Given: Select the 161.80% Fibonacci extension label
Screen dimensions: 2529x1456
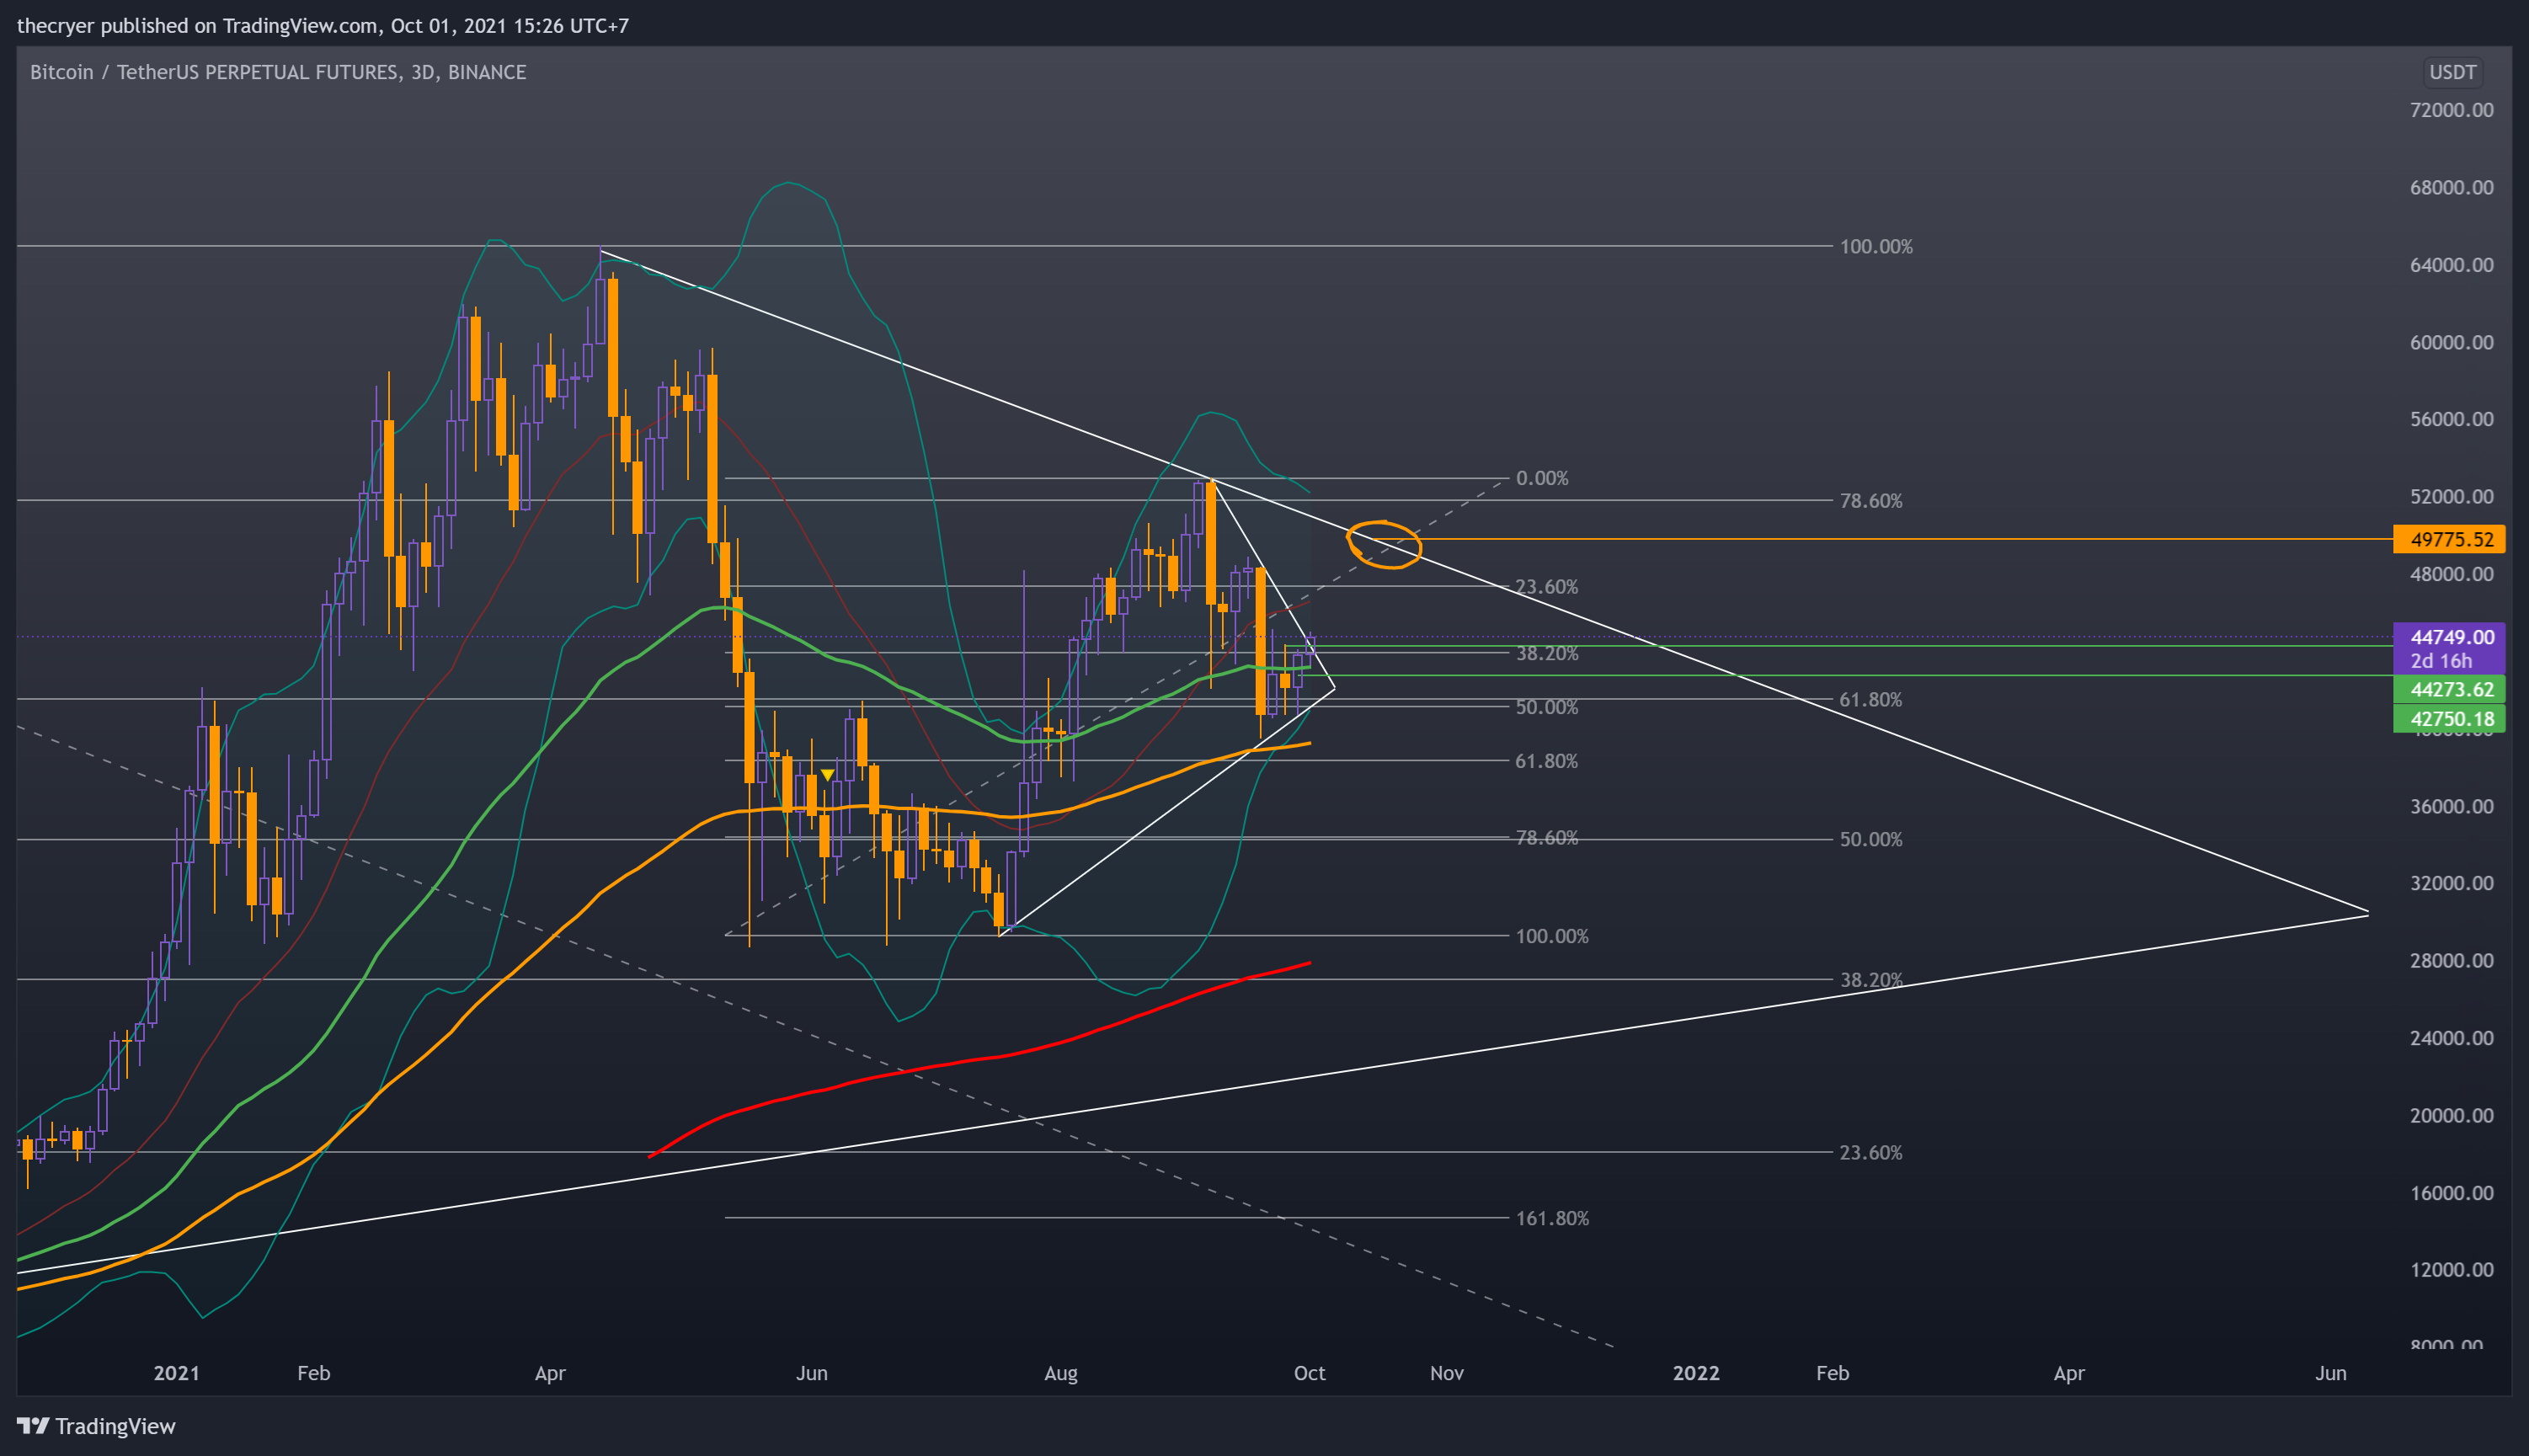Looking at the screenshot, I should tap(1552, 1218).
